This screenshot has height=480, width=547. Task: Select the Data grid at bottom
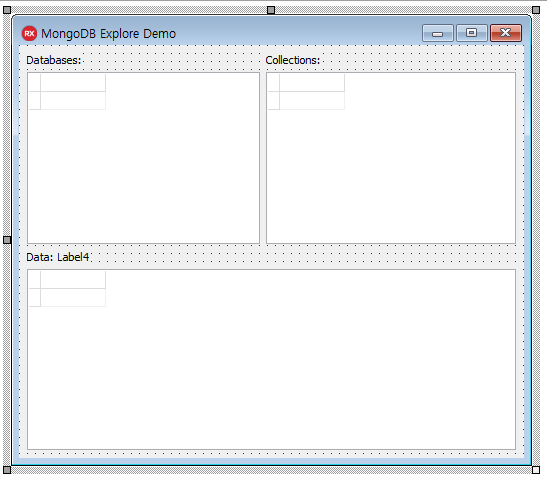pyautogui.click(x=271, y=359)
